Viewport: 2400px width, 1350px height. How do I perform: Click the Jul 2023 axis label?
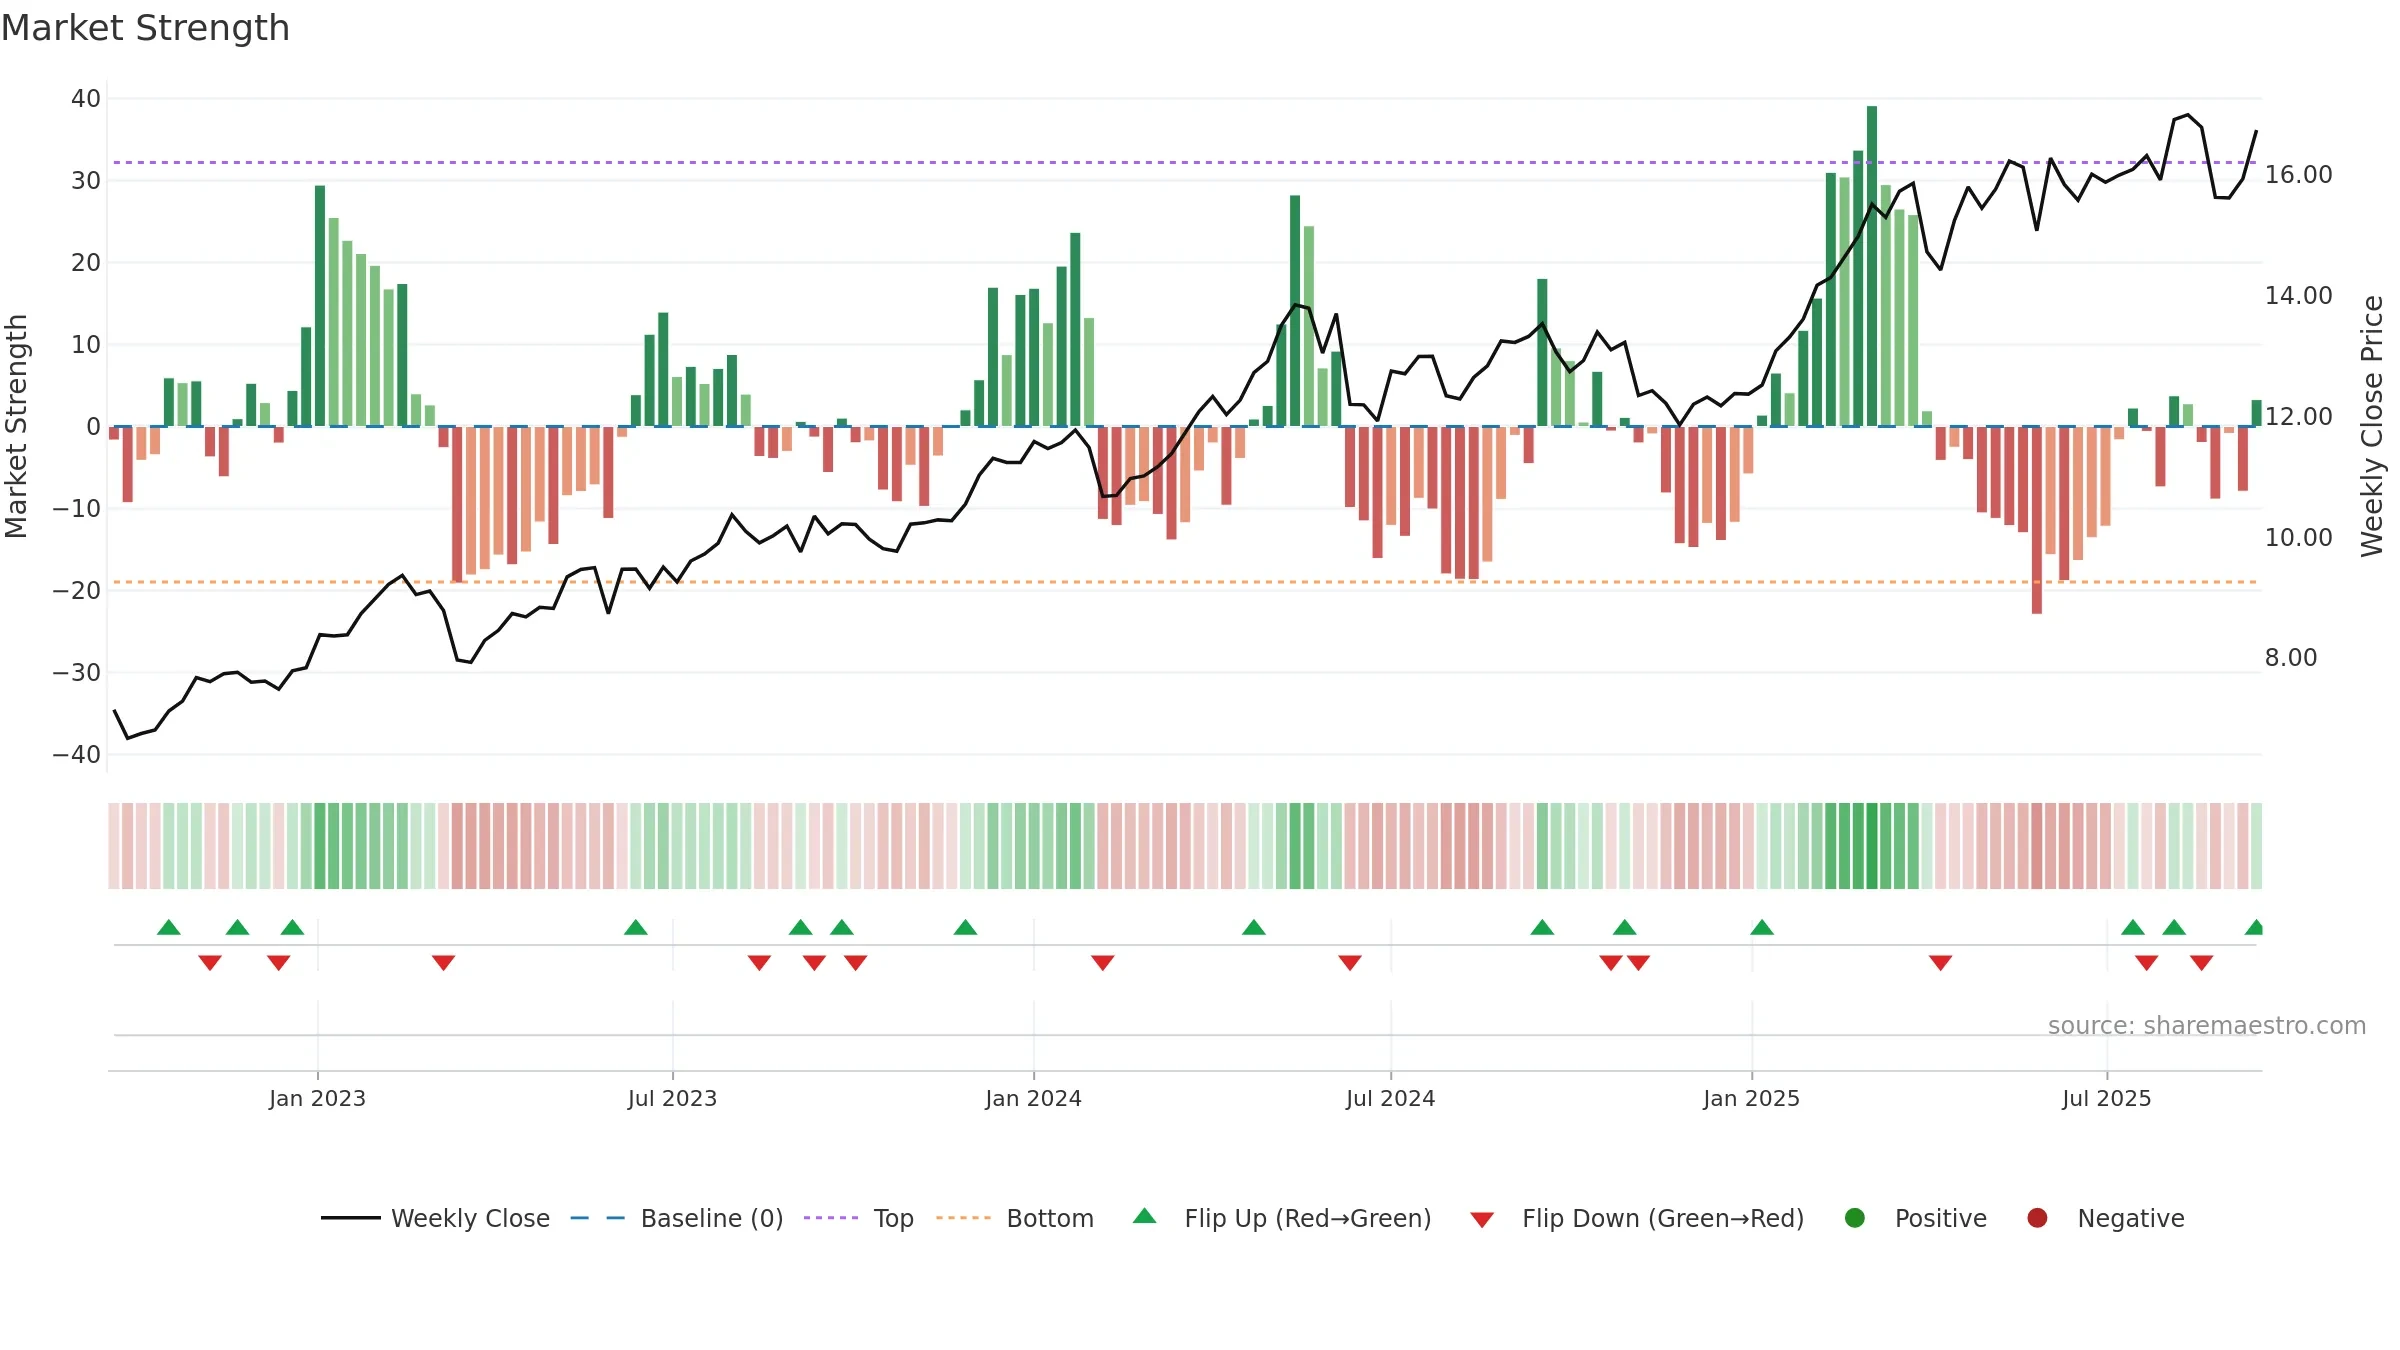(672, 1099)
